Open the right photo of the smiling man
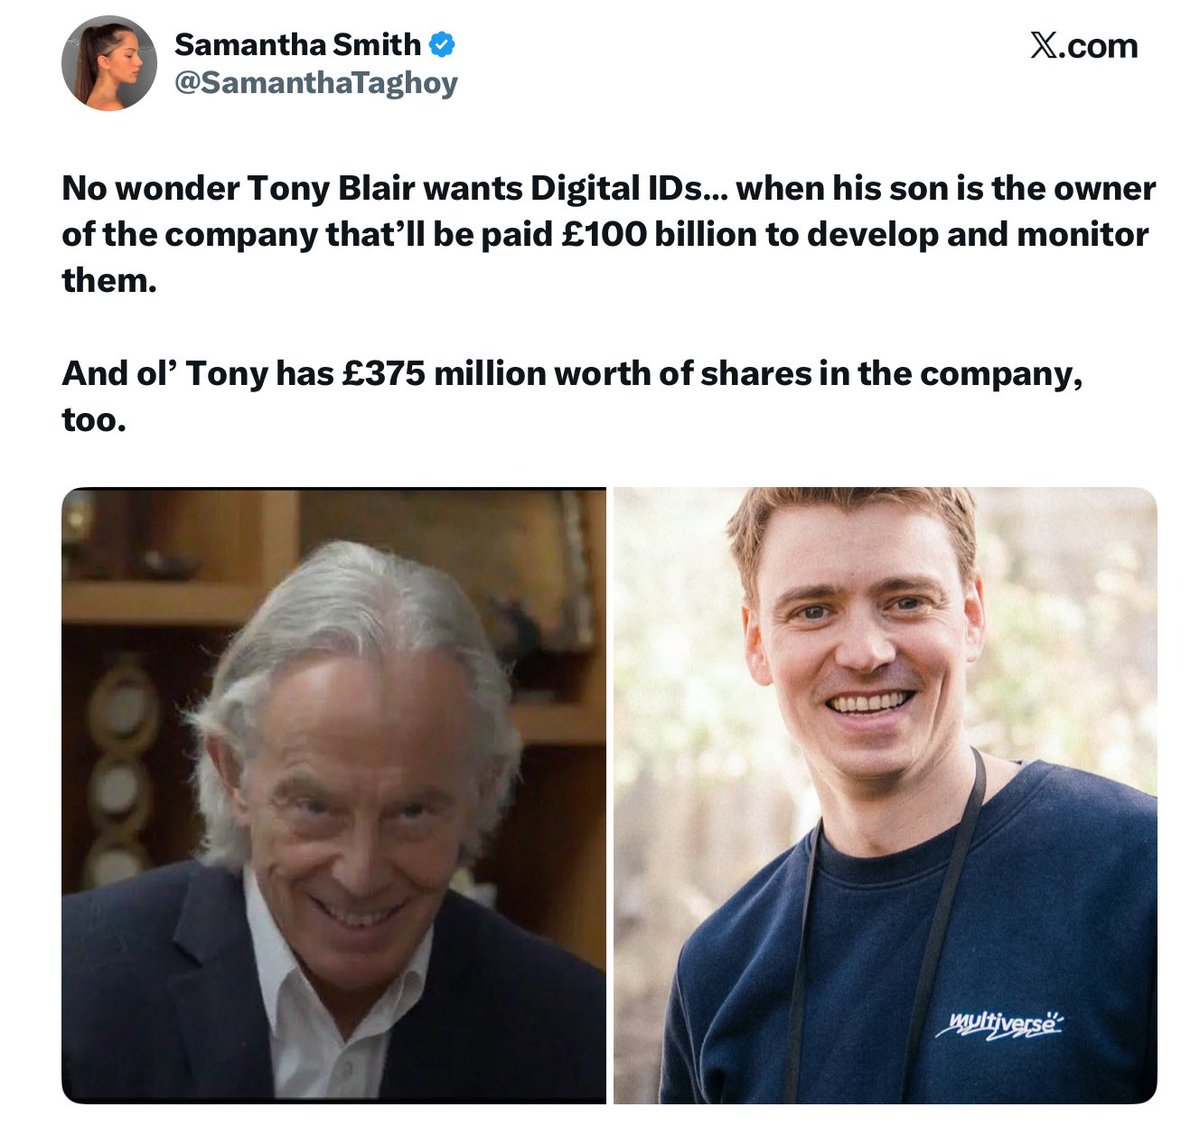Image resolution: width=1200 pixels, height=1126 pixels. pyautogui.click(x=885, y=795)
